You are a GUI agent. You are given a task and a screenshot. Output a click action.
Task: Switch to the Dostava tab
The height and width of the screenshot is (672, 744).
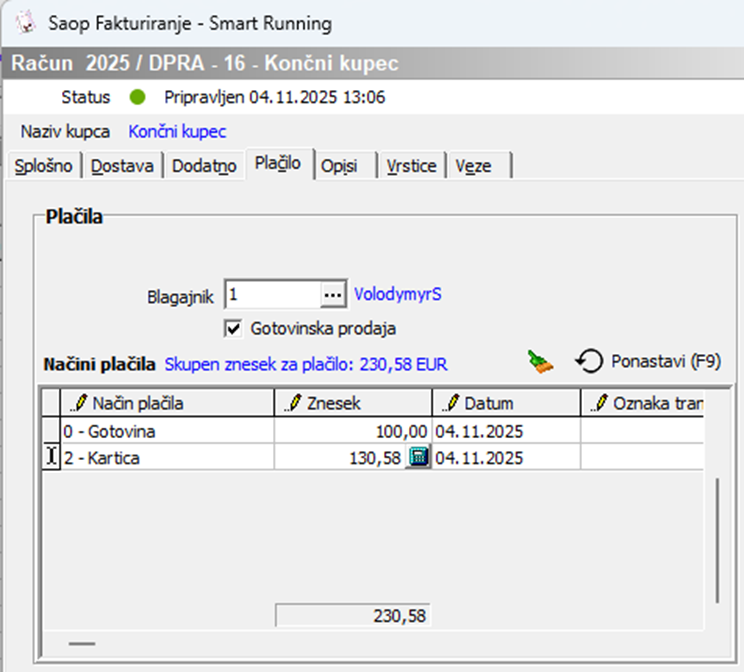122,166
